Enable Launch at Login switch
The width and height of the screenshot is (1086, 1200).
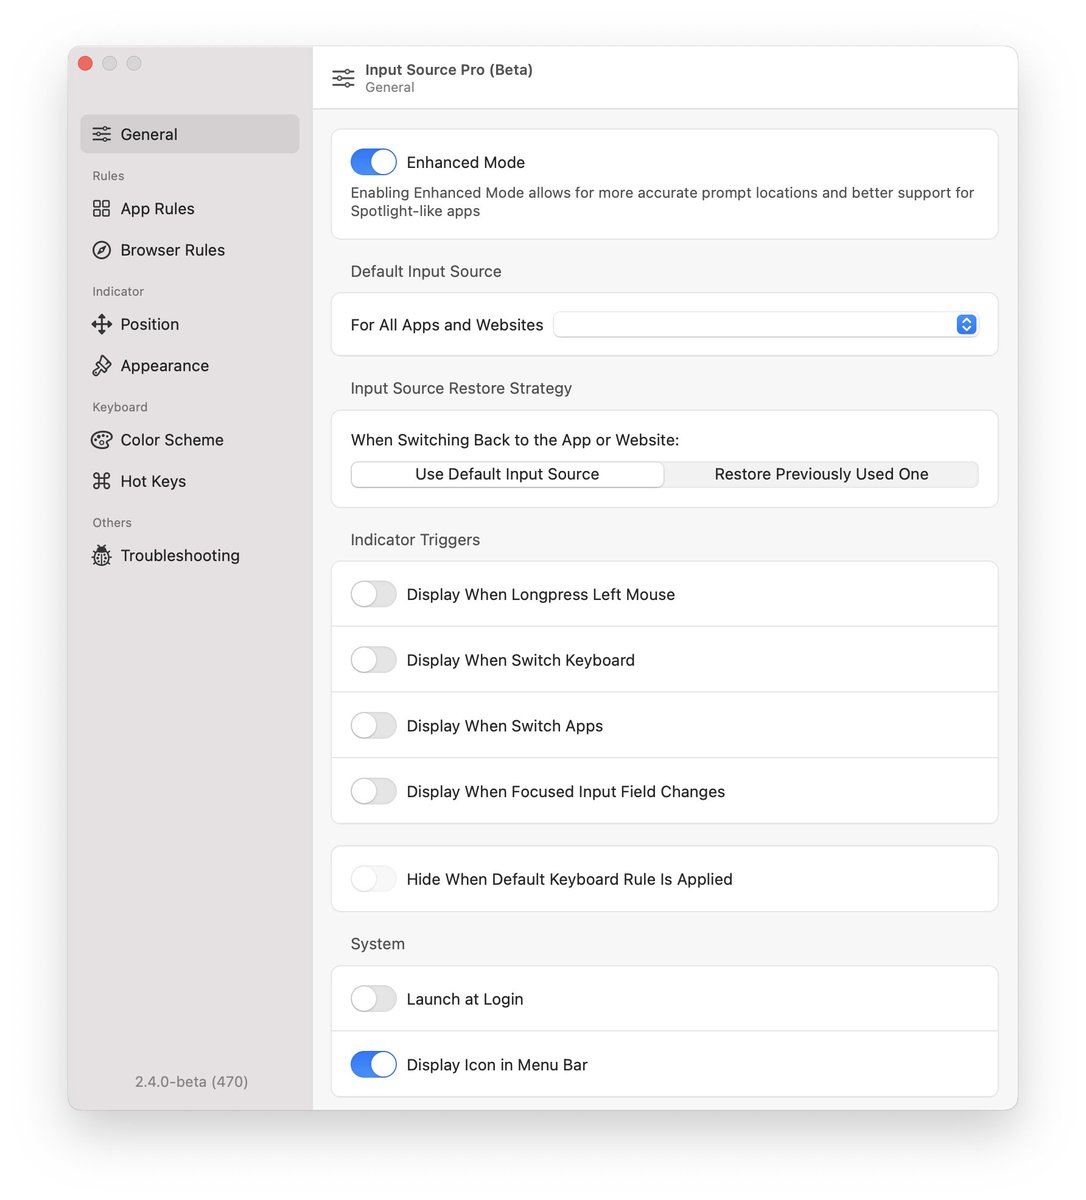(x=373, y=999)
